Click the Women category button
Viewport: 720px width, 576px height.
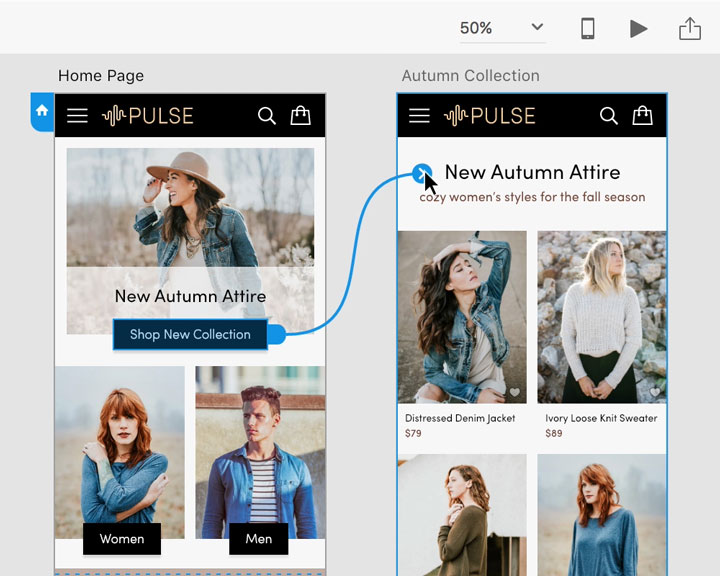pos(121,539)
